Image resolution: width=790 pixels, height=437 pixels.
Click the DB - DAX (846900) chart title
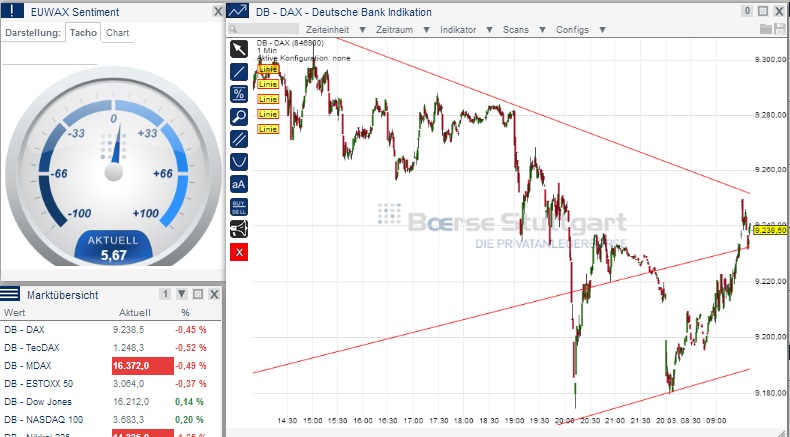pyautogui.click(x=290, y=43)
